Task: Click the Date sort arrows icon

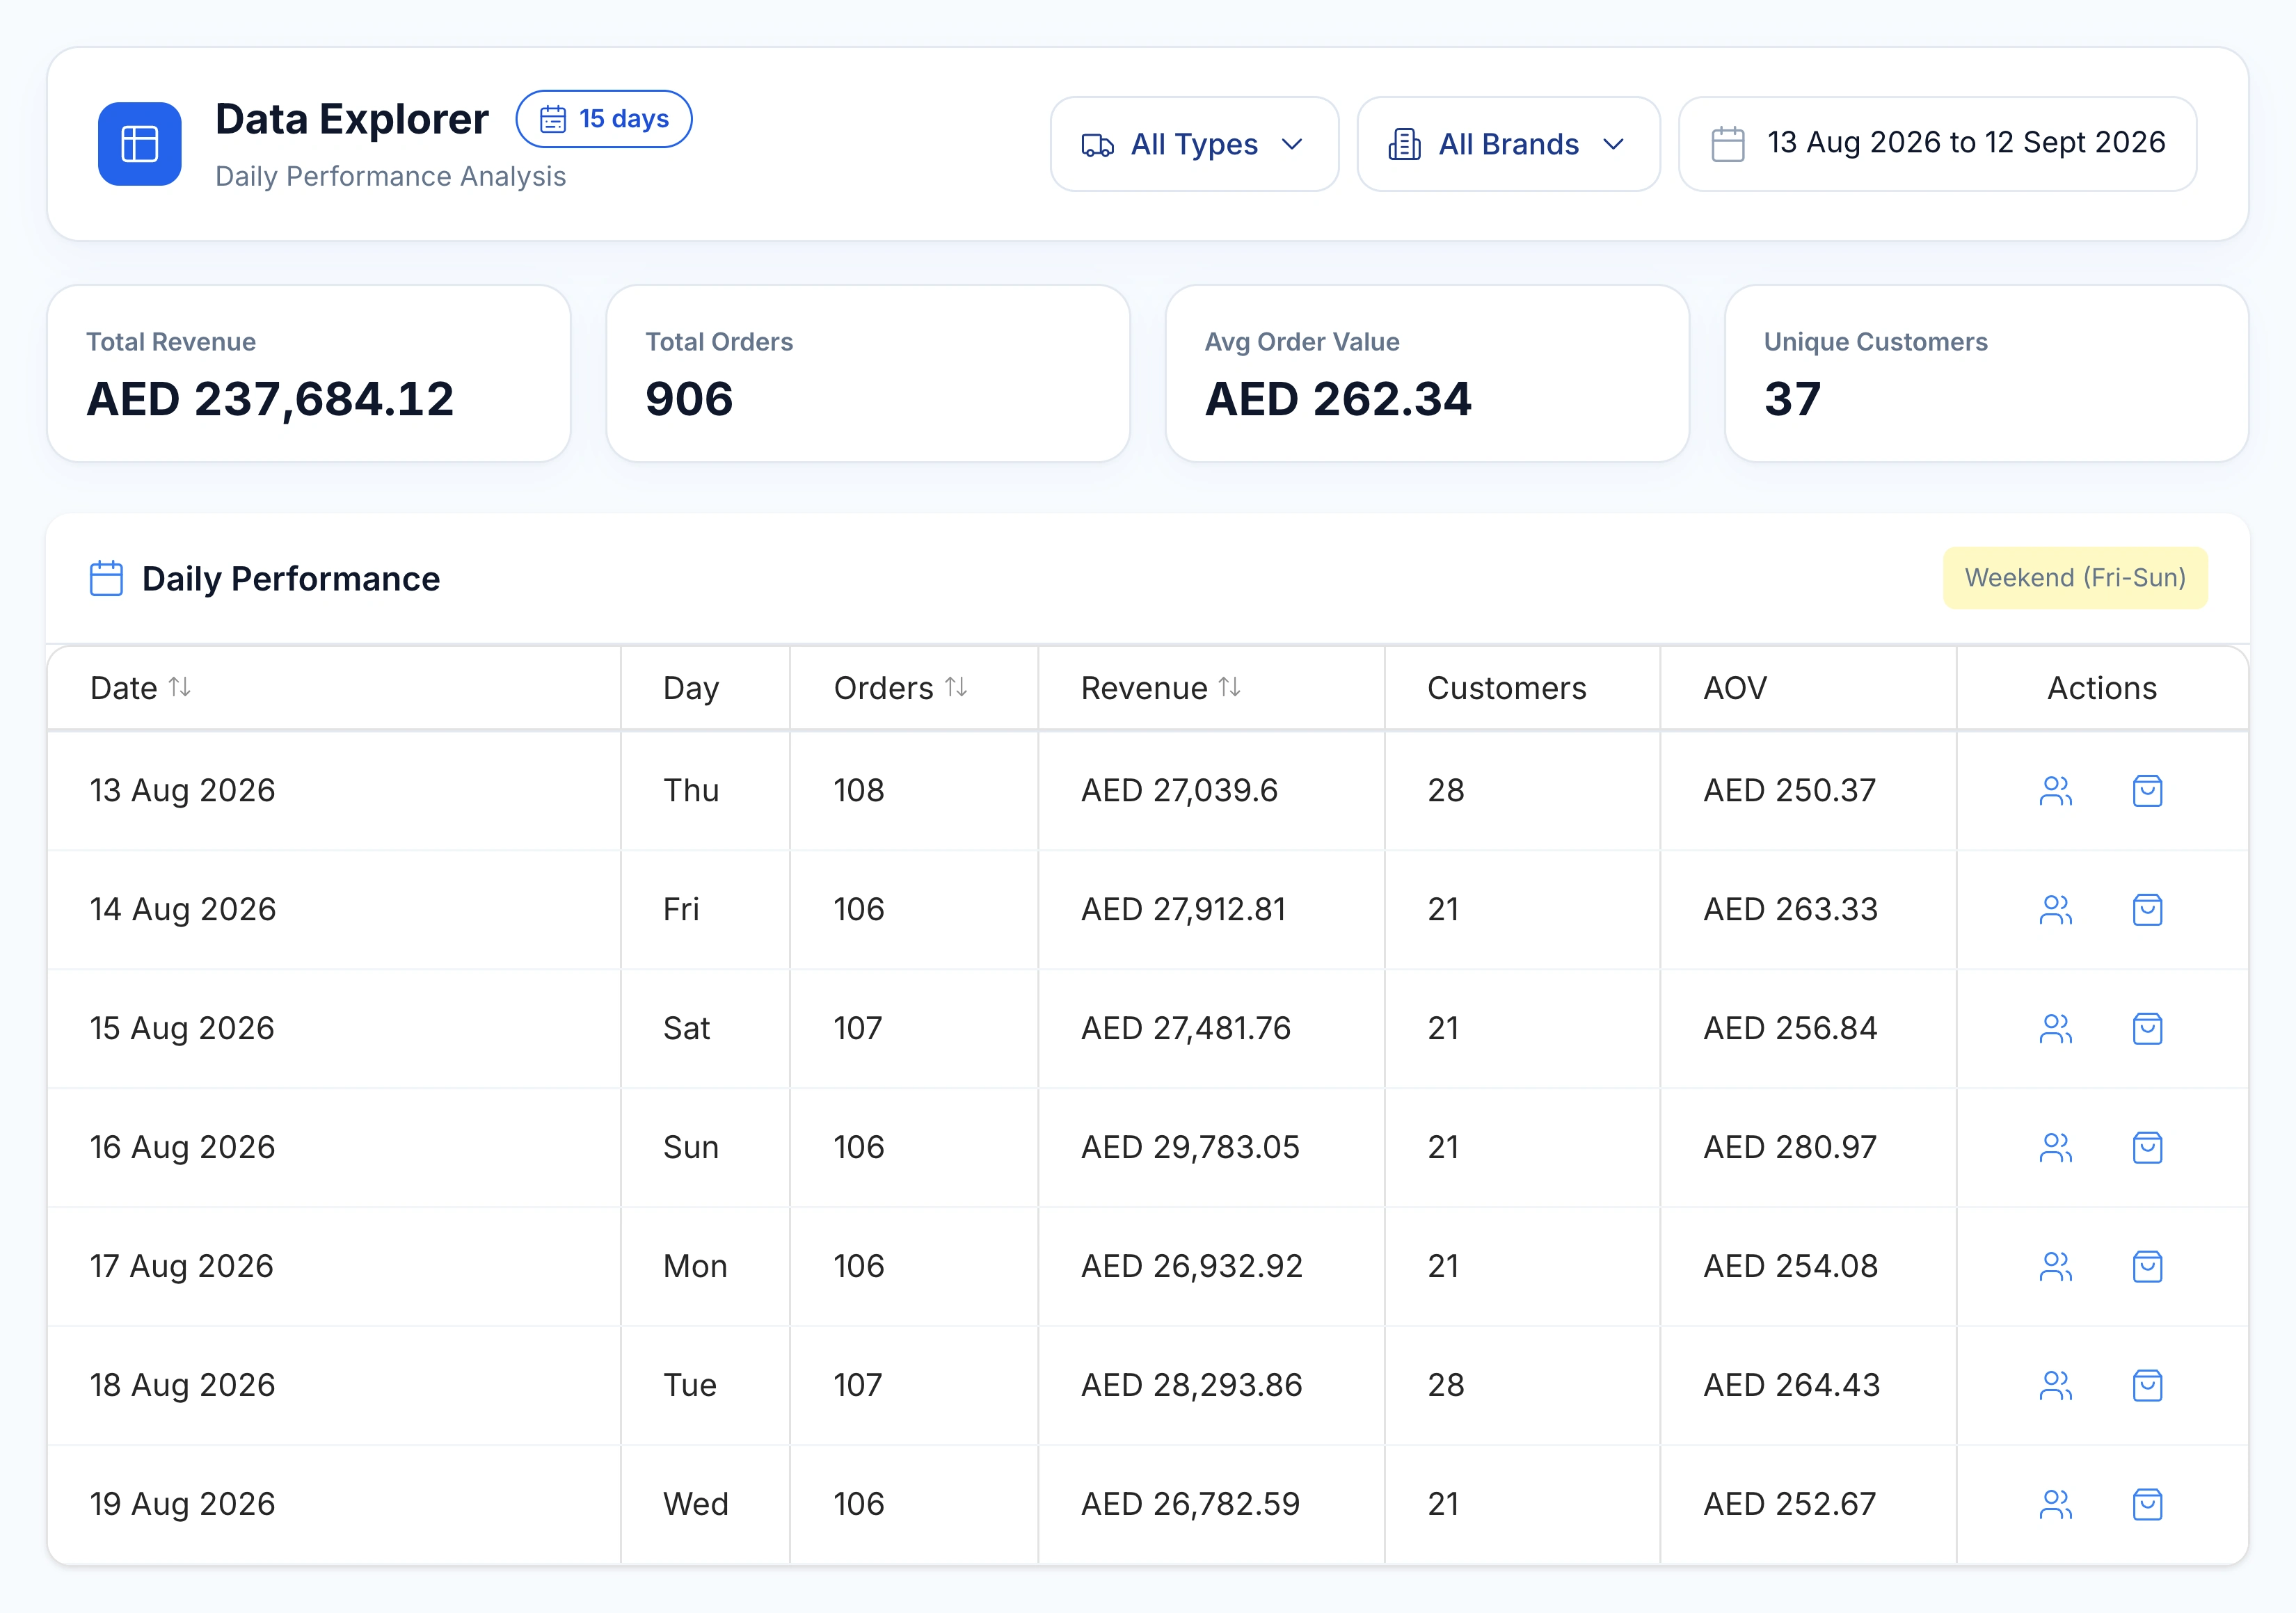Action: click(180, 687)
